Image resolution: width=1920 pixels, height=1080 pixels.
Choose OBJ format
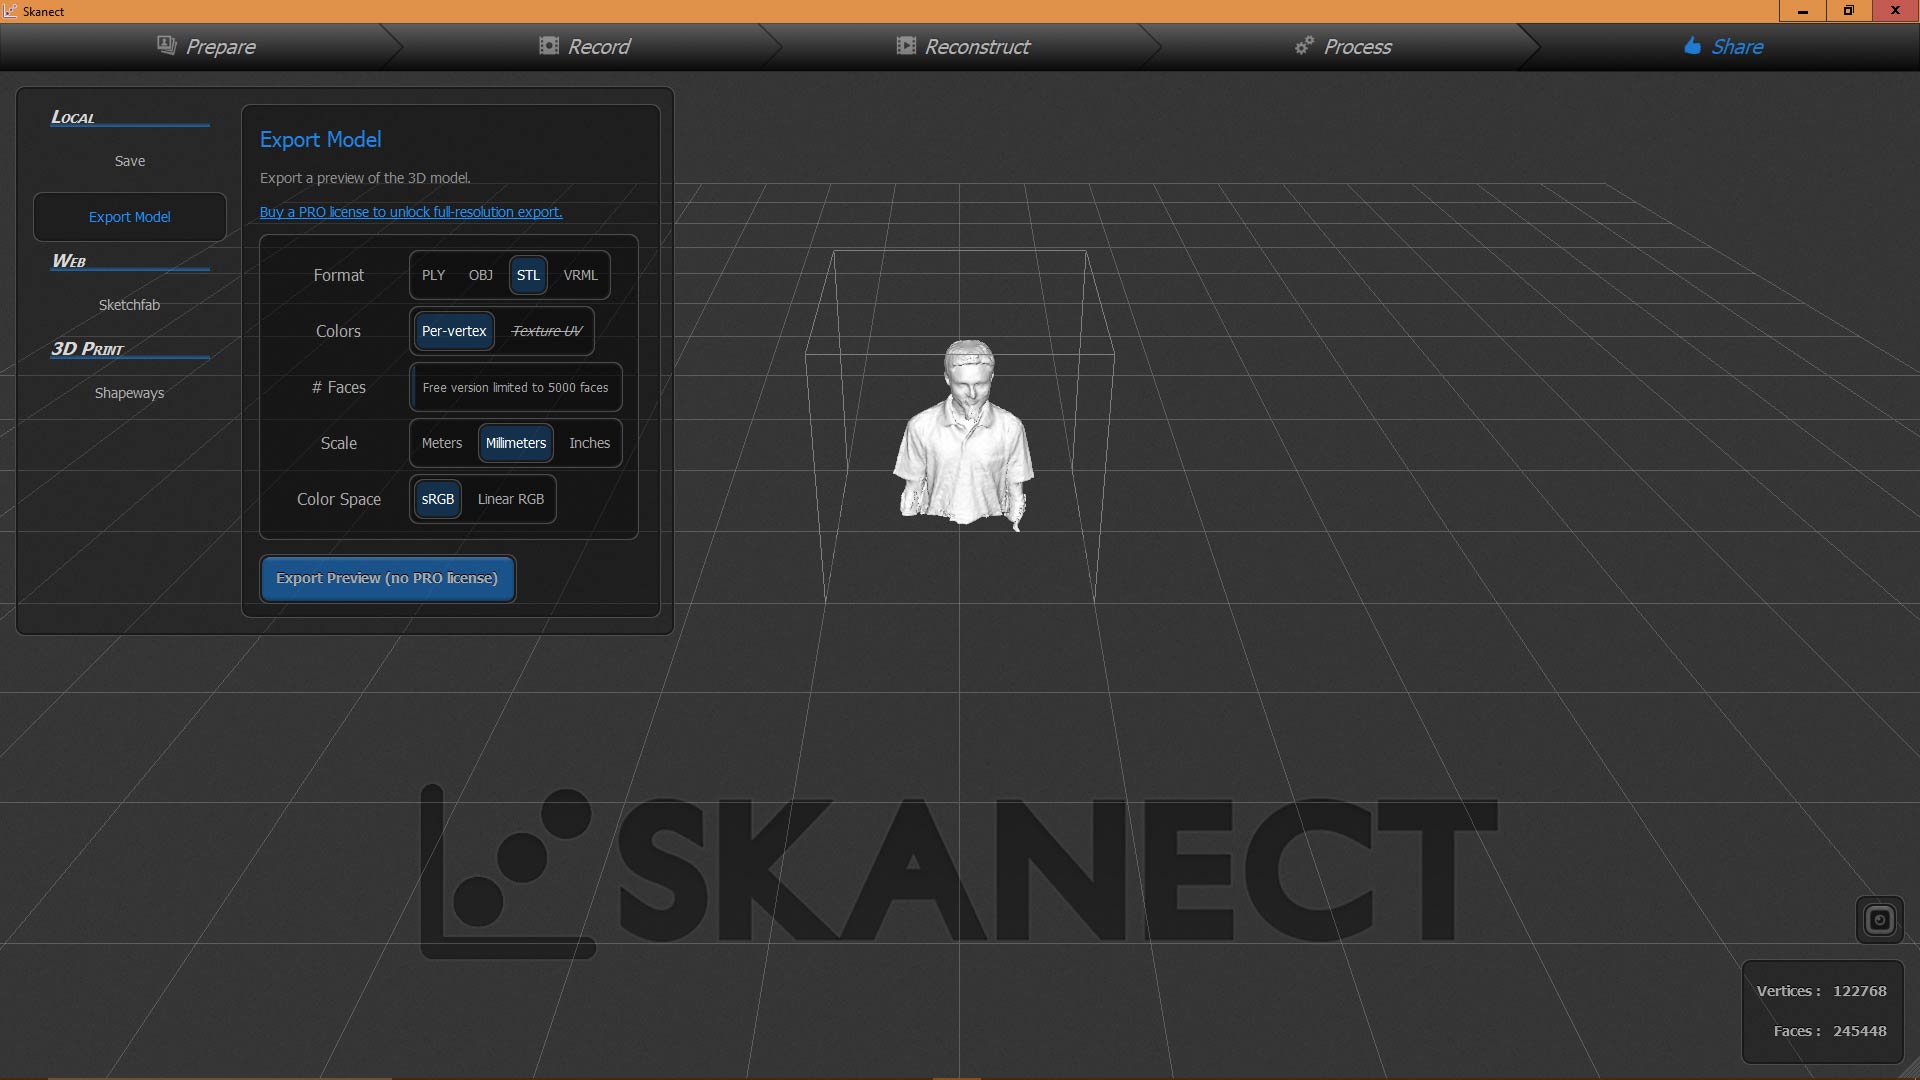pyautogui.click(x=481, y=275)
